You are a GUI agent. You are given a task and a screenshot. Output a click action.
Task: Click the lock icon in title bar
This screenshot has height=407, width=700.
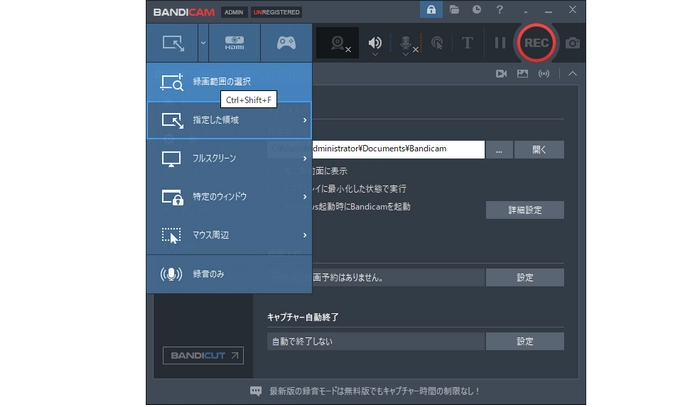[x=431, y=10]
